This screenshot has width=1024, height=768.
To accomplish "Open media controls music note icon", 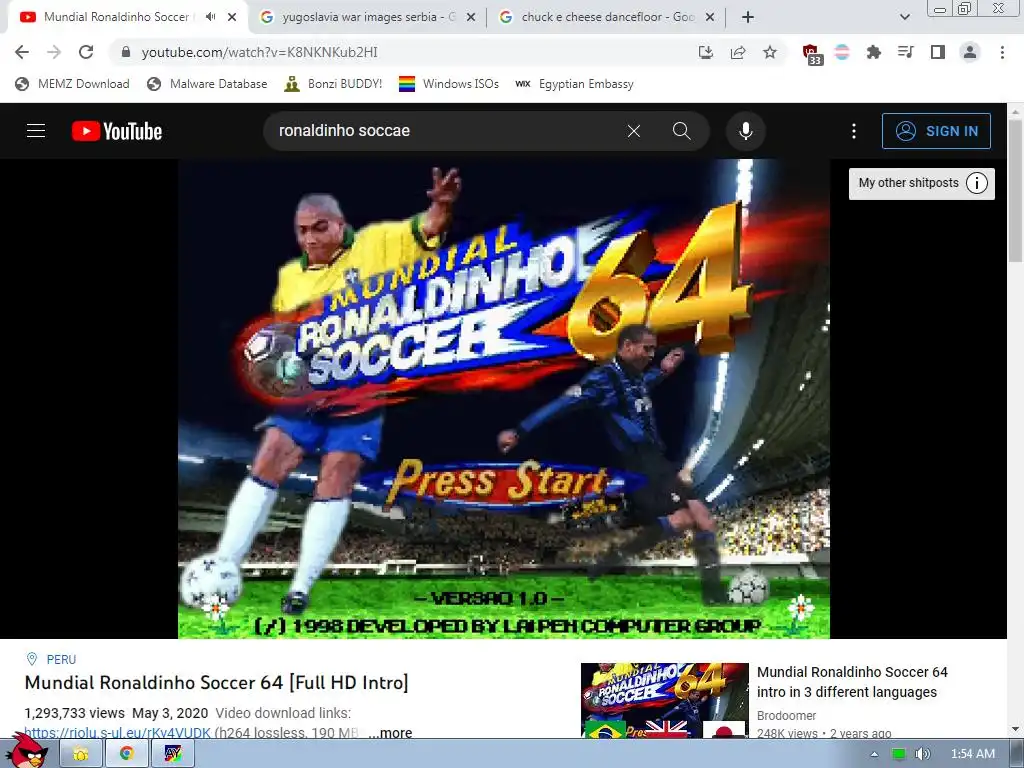I will [x=905, y=52].
